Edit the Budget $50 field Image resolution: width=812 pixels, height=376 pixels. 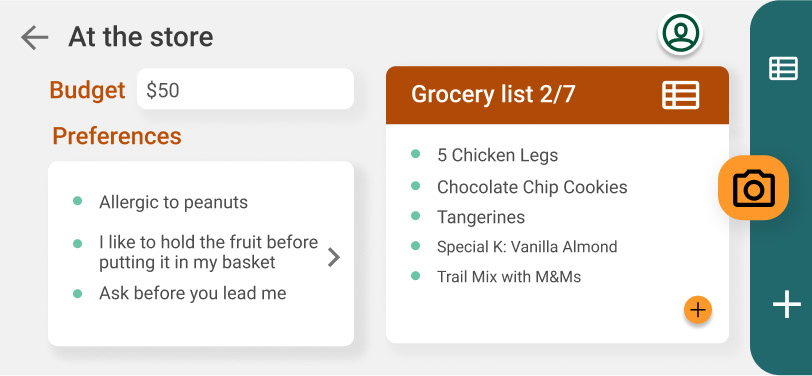pyautogui.click(x=245, y=89)
